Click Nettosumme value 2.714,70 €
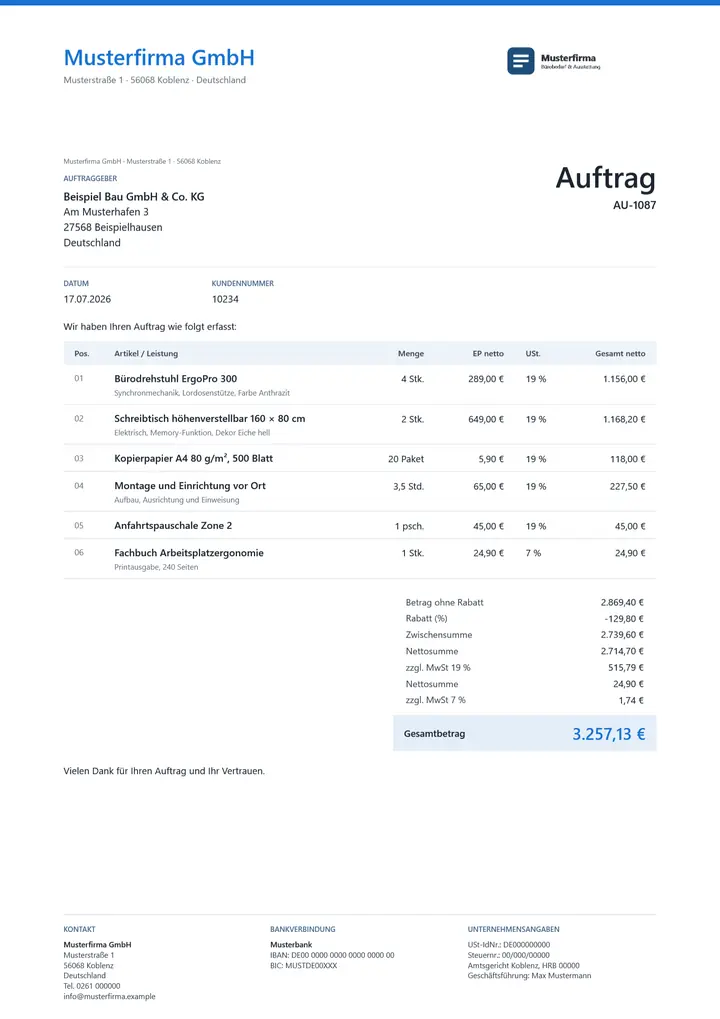 click(623, 651)
